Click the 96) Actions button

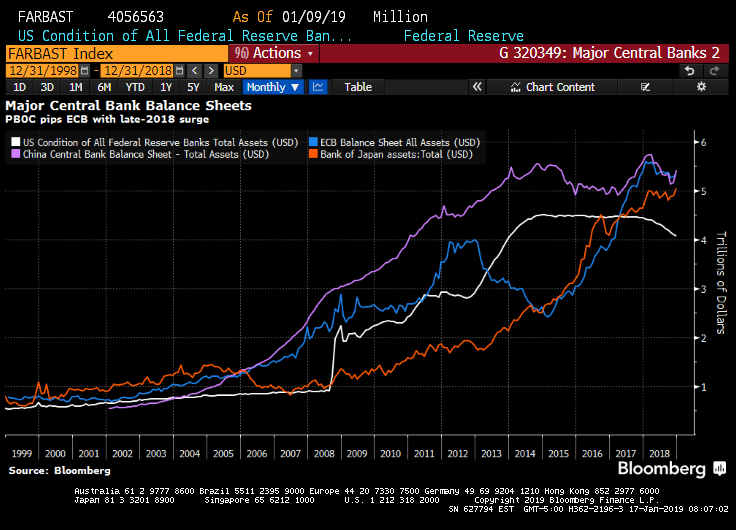point(274,54)
